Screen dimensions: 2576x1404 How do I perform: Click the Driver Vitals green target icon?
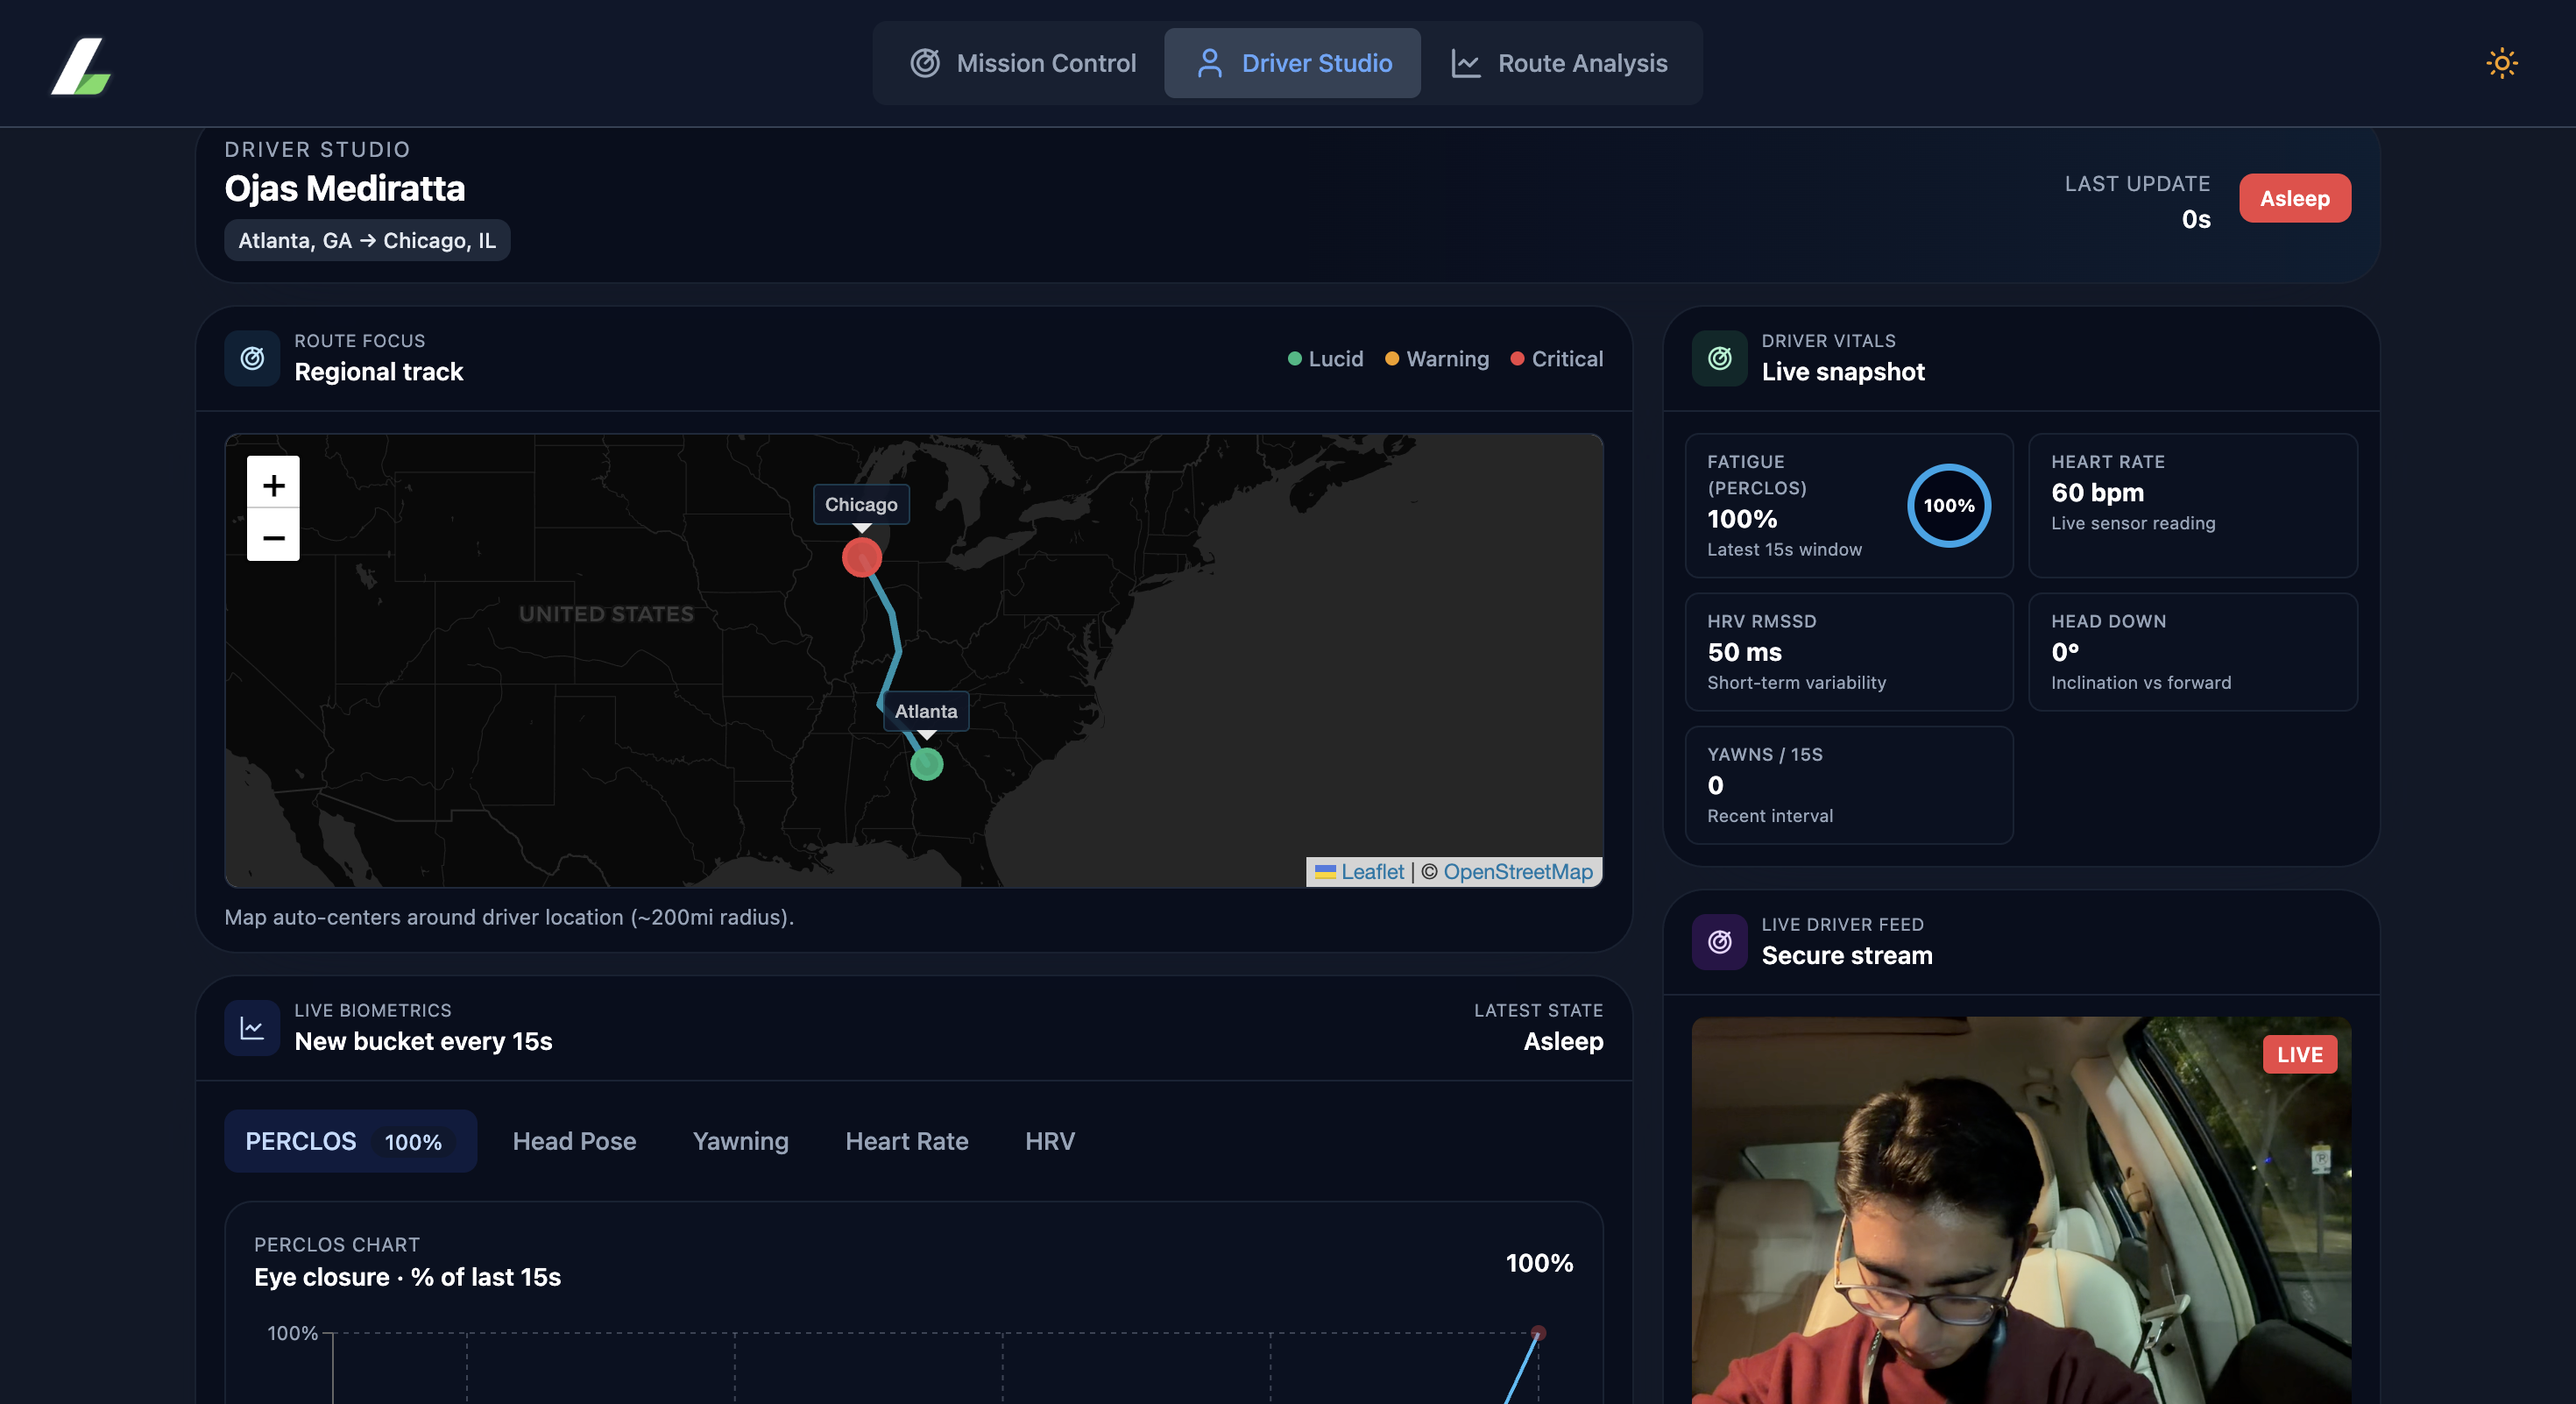tap(1719, 358)
